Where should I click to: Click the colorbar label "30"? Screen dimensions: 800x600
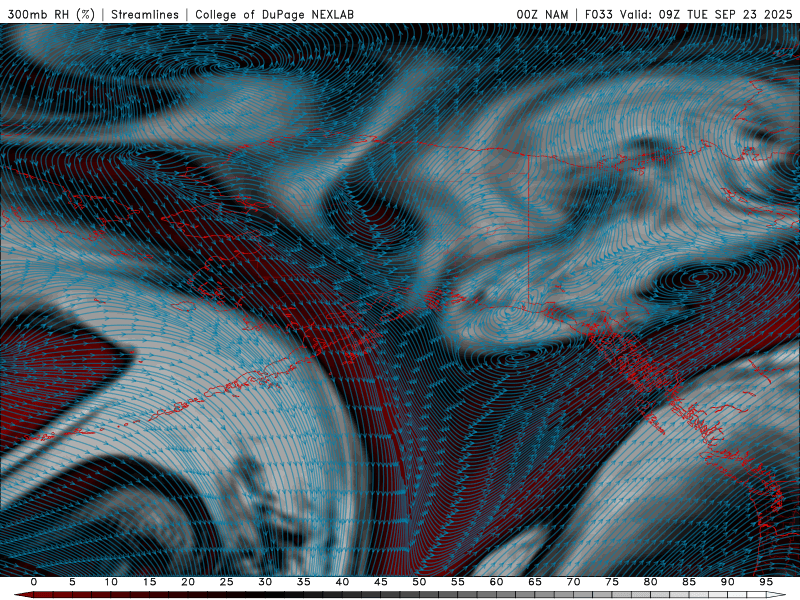click(x=265, y=582)
